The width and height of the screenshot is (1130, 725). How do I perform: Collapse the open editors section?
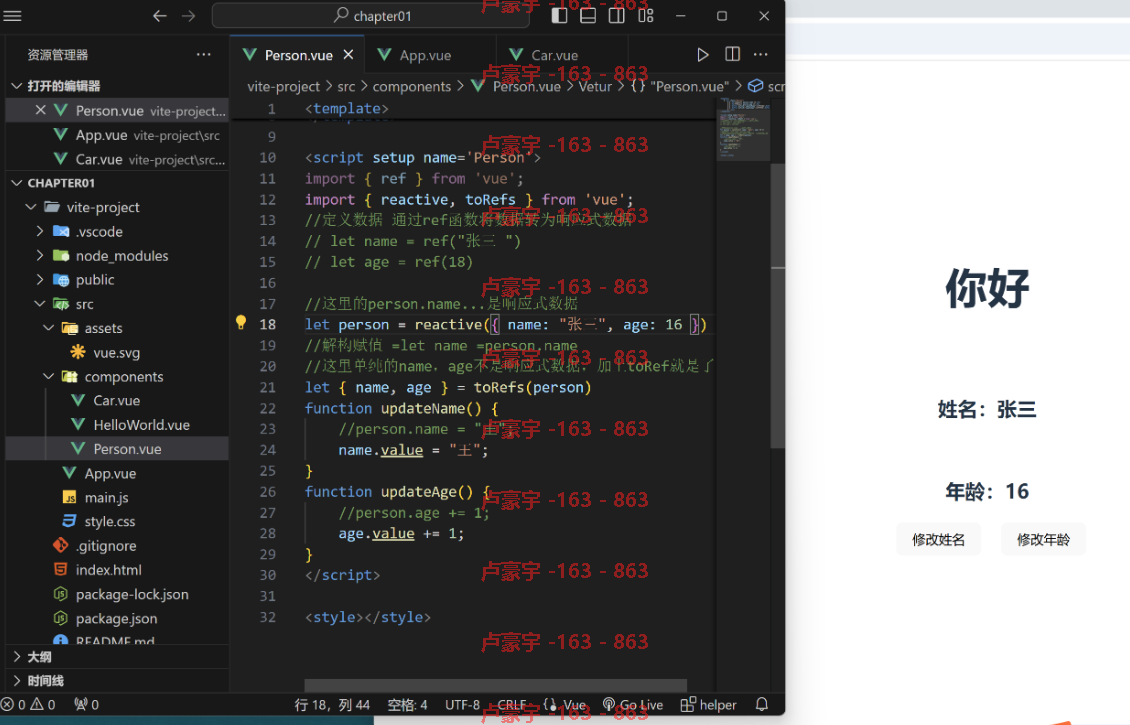tap(17, 86)
